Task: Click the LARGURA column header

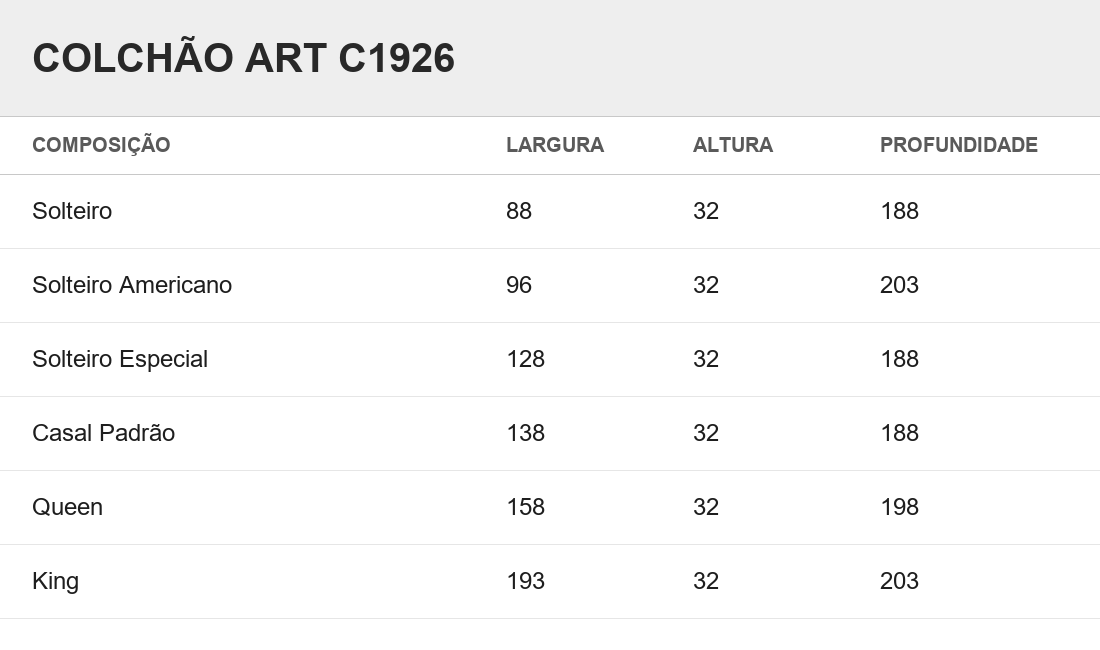Action: point(555,145)
